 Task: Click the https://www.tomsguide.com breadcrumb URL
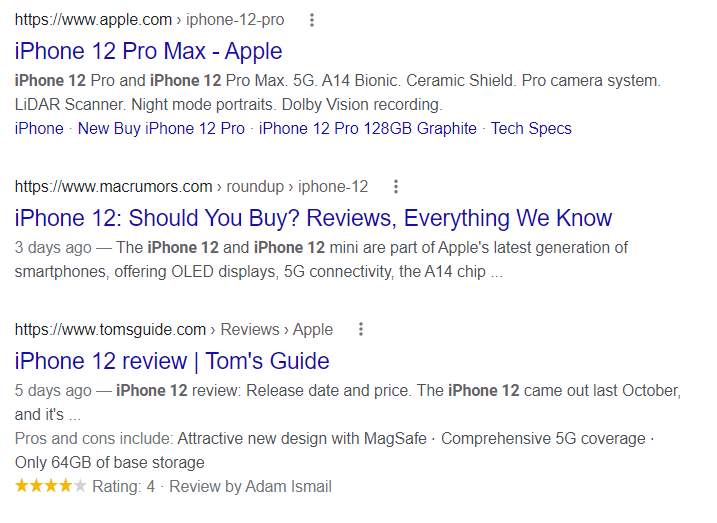110,329
